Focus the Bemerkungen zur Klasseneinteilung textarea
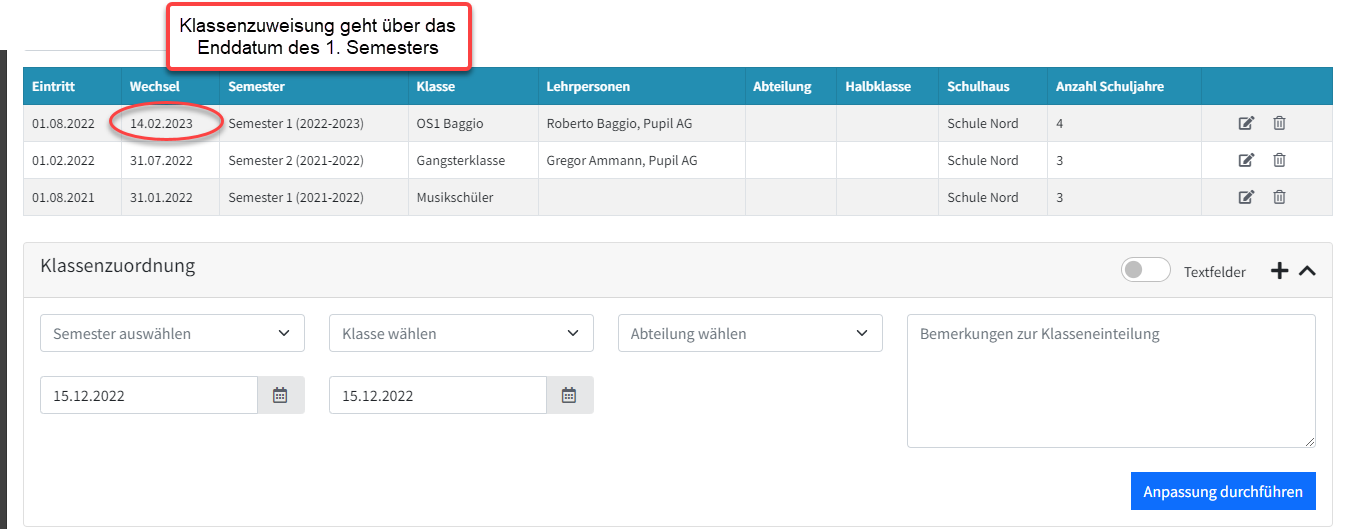 point(1111,381)
